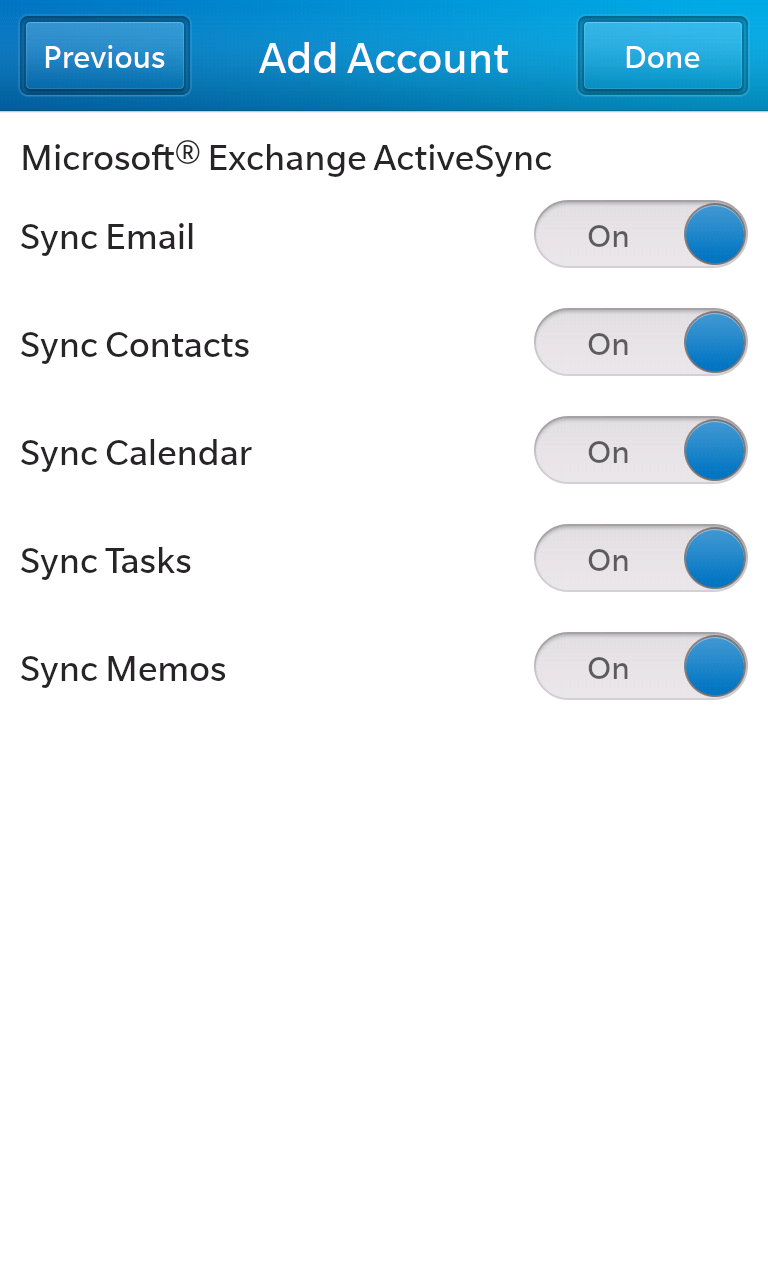768x1280 pixels.
Task: Tap the Sync Calendar label
Action: click(136, 453)
